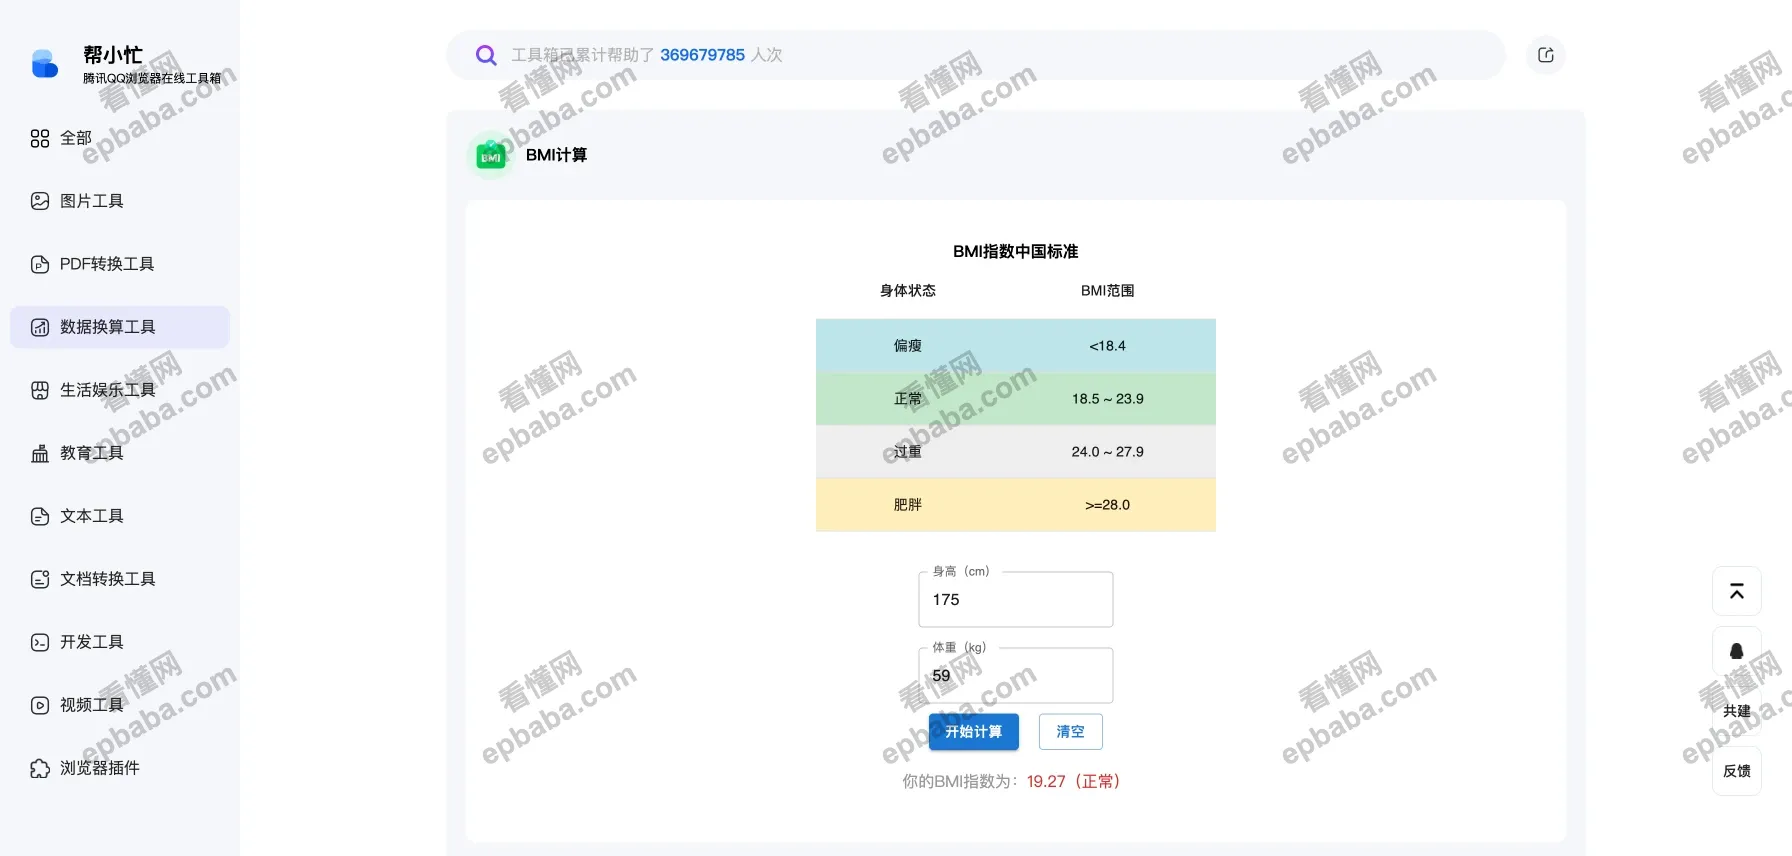The image size is (1792, 856).
Task: Click the 19.27 (正常) result text
Action: pyautogui.click(x=1074, y=782)
